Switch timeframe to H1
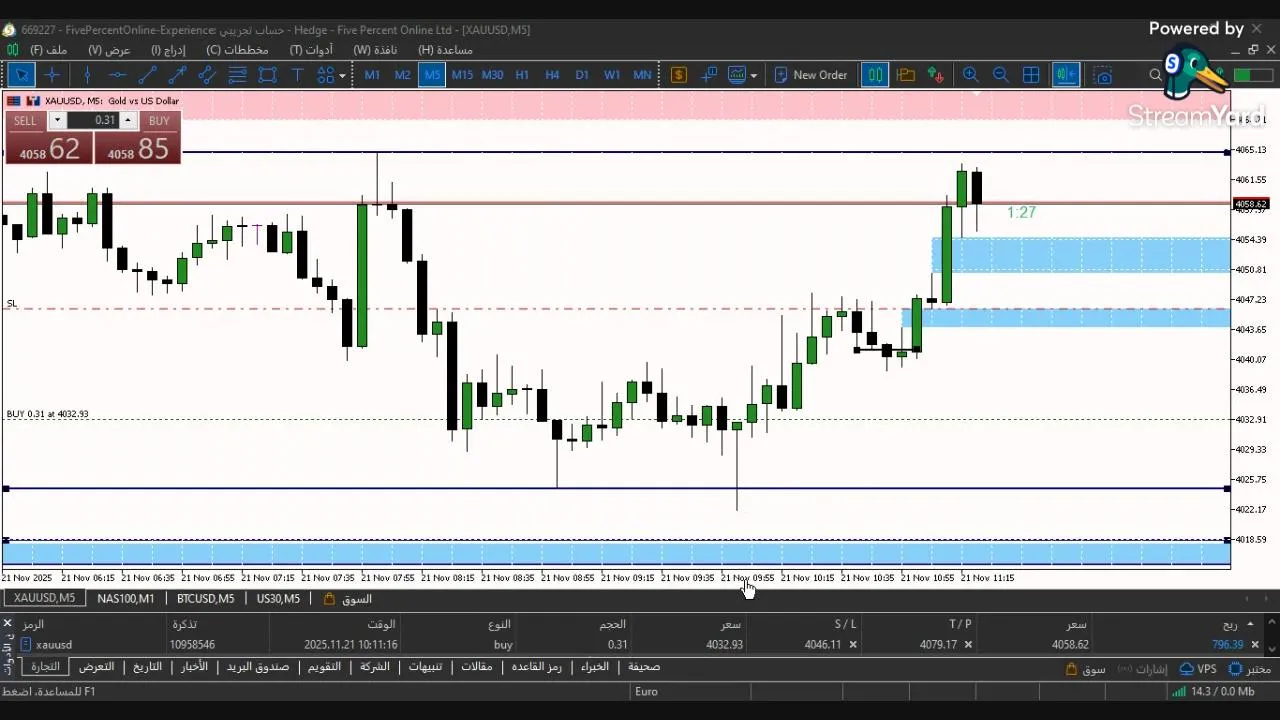The image size is (1280, 720). click(522, 75)
